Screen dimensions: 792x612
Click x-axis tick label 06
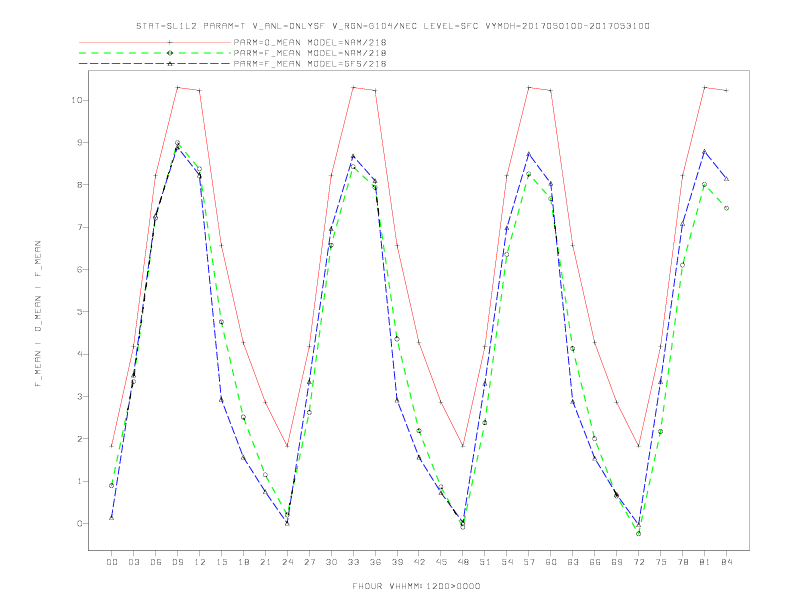tap(156, 562)
